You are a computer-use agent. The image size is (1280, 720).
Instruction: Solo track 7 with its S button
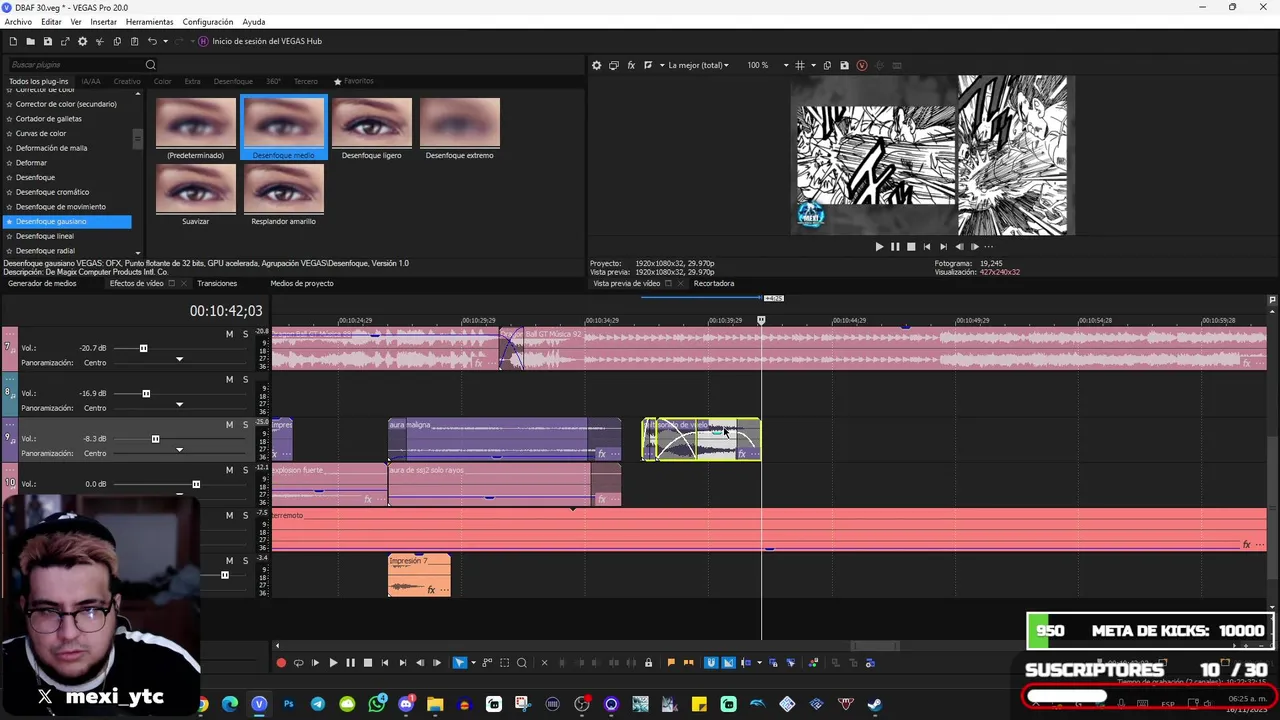(x=245, y=334)
